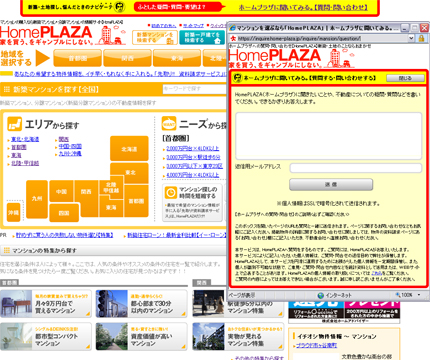Click the lock icon in popup address bar
The height and width of the screenshot is (360, 430).
[421, 38]
